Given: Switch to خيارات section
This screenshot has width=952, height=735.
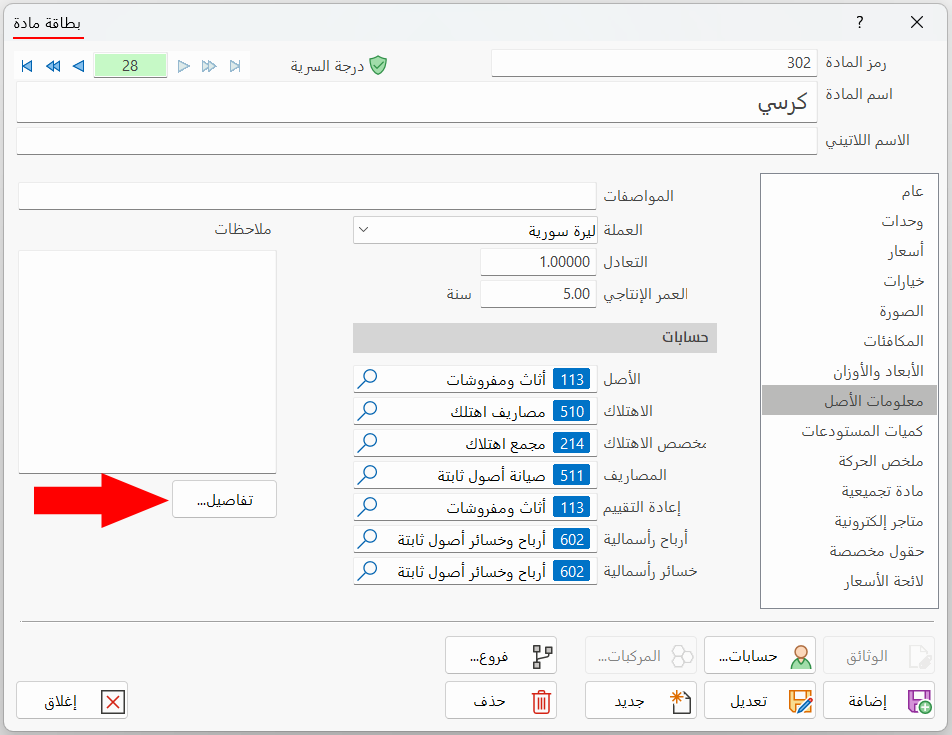Looking at the screenshot, I should 849,281.
